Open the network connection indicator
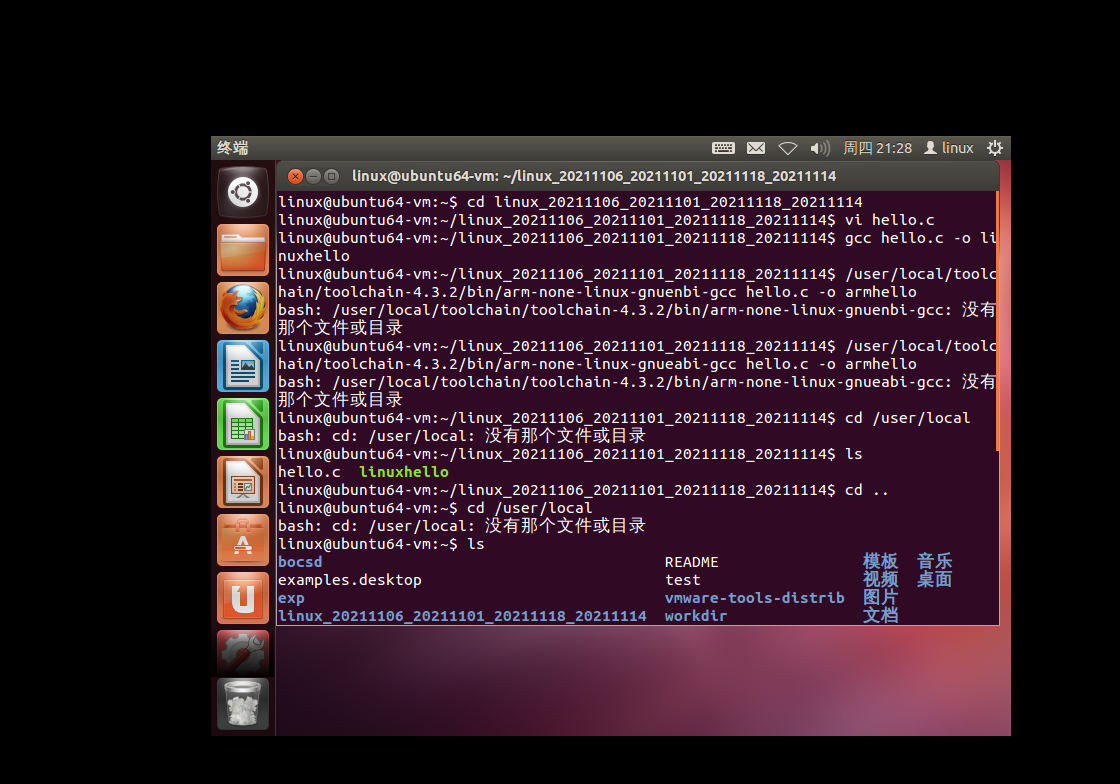The image size is (1120, 784). point(788,148)
